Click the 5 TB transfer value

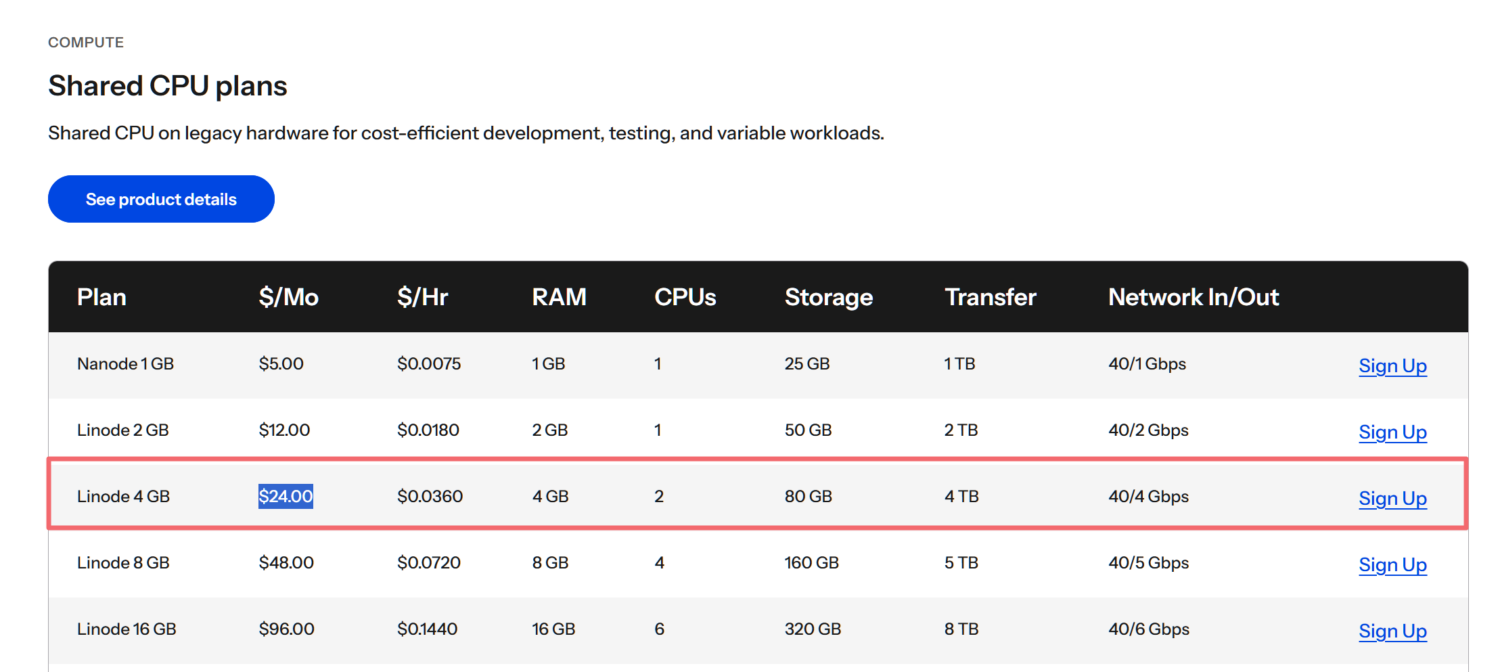point(962,563)
